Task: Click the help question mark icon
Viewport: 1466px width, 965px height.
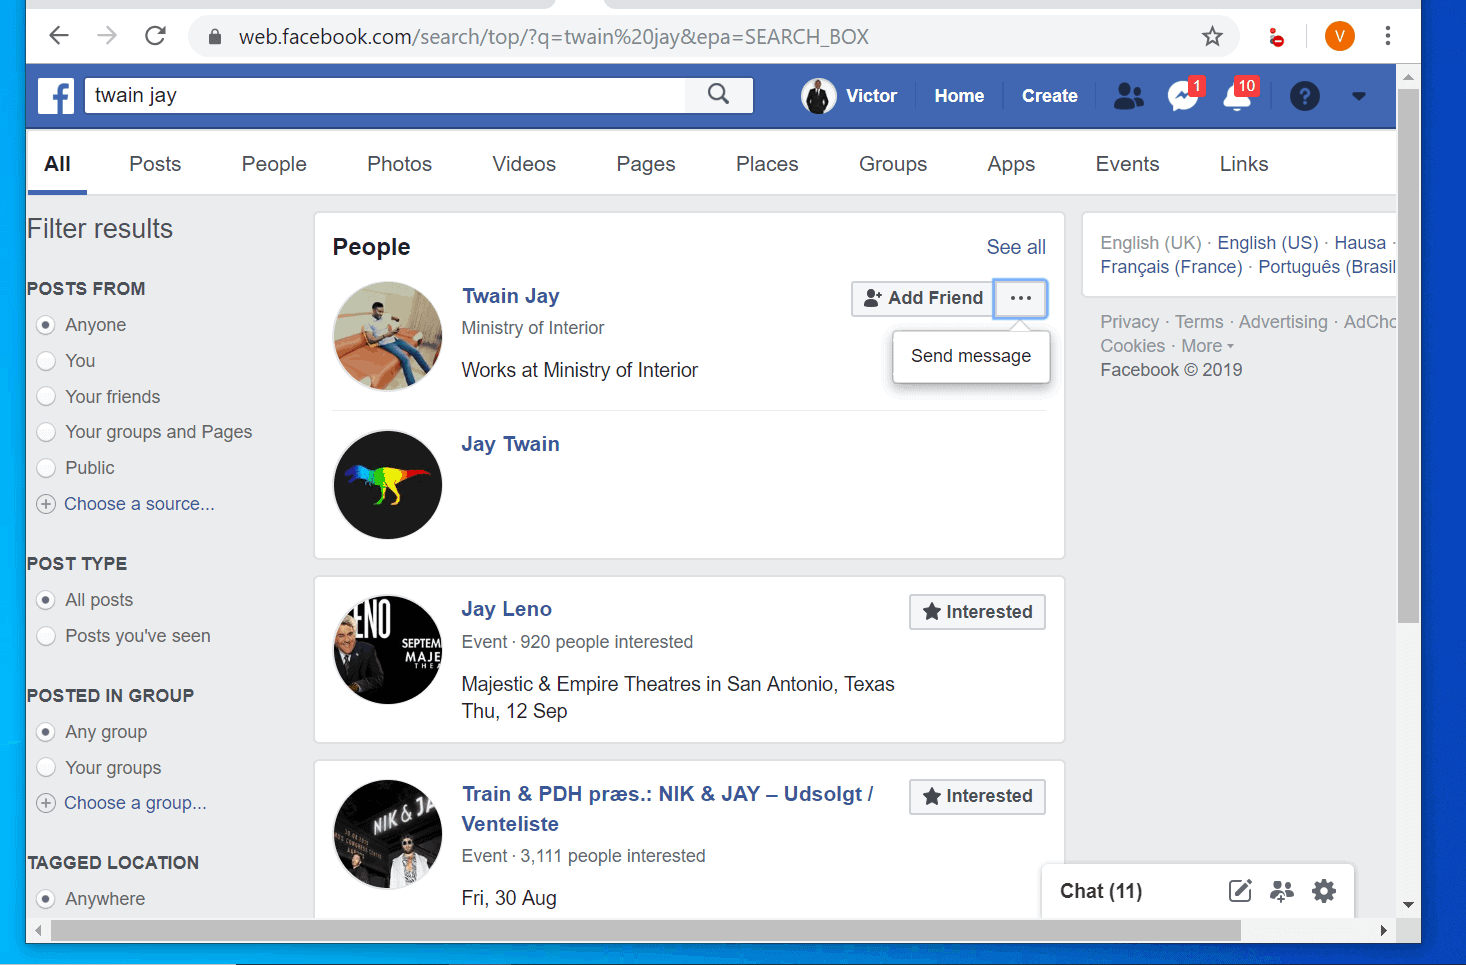Action: click(x=1304, y=96)
